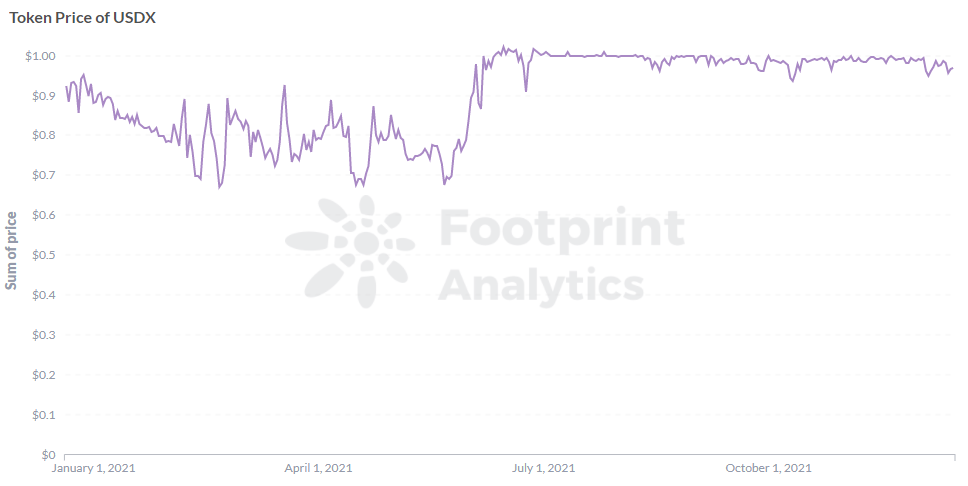Click the $0.5 y-axis label
This screenshot has width=968, height=486.
[x=44, y=255]
